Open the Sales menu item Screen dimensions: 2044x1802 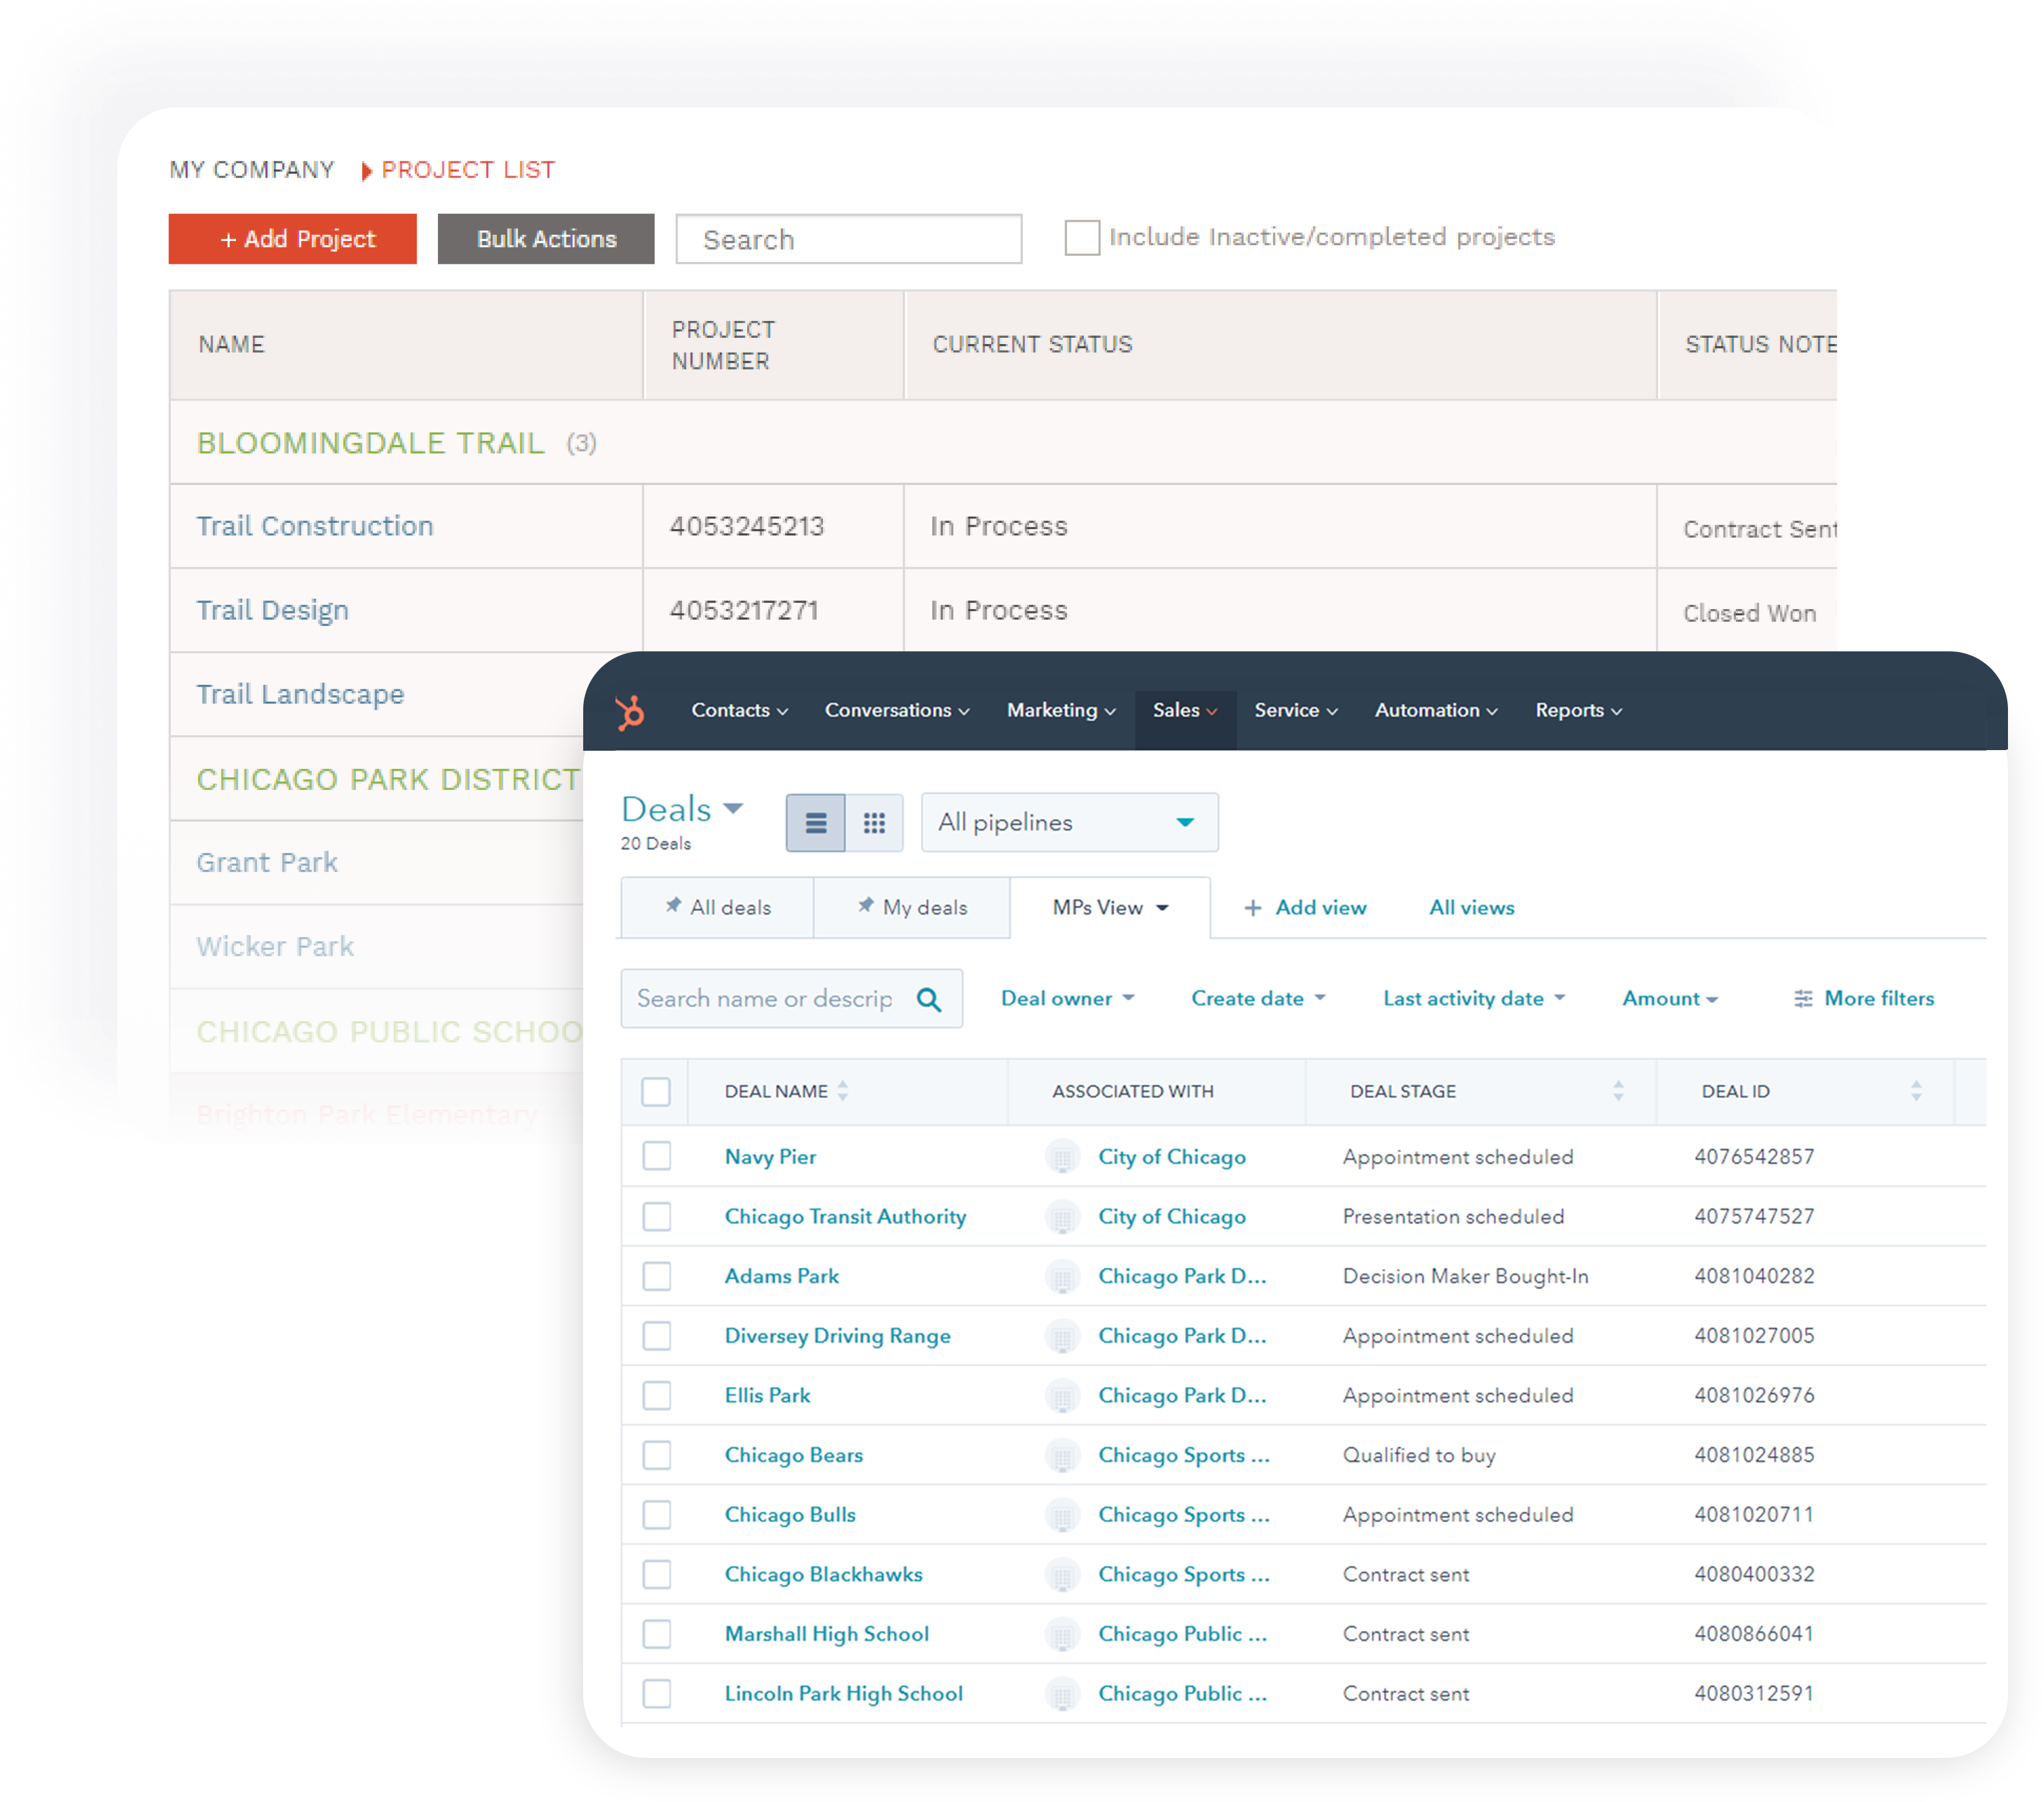tap(1179, 710)
